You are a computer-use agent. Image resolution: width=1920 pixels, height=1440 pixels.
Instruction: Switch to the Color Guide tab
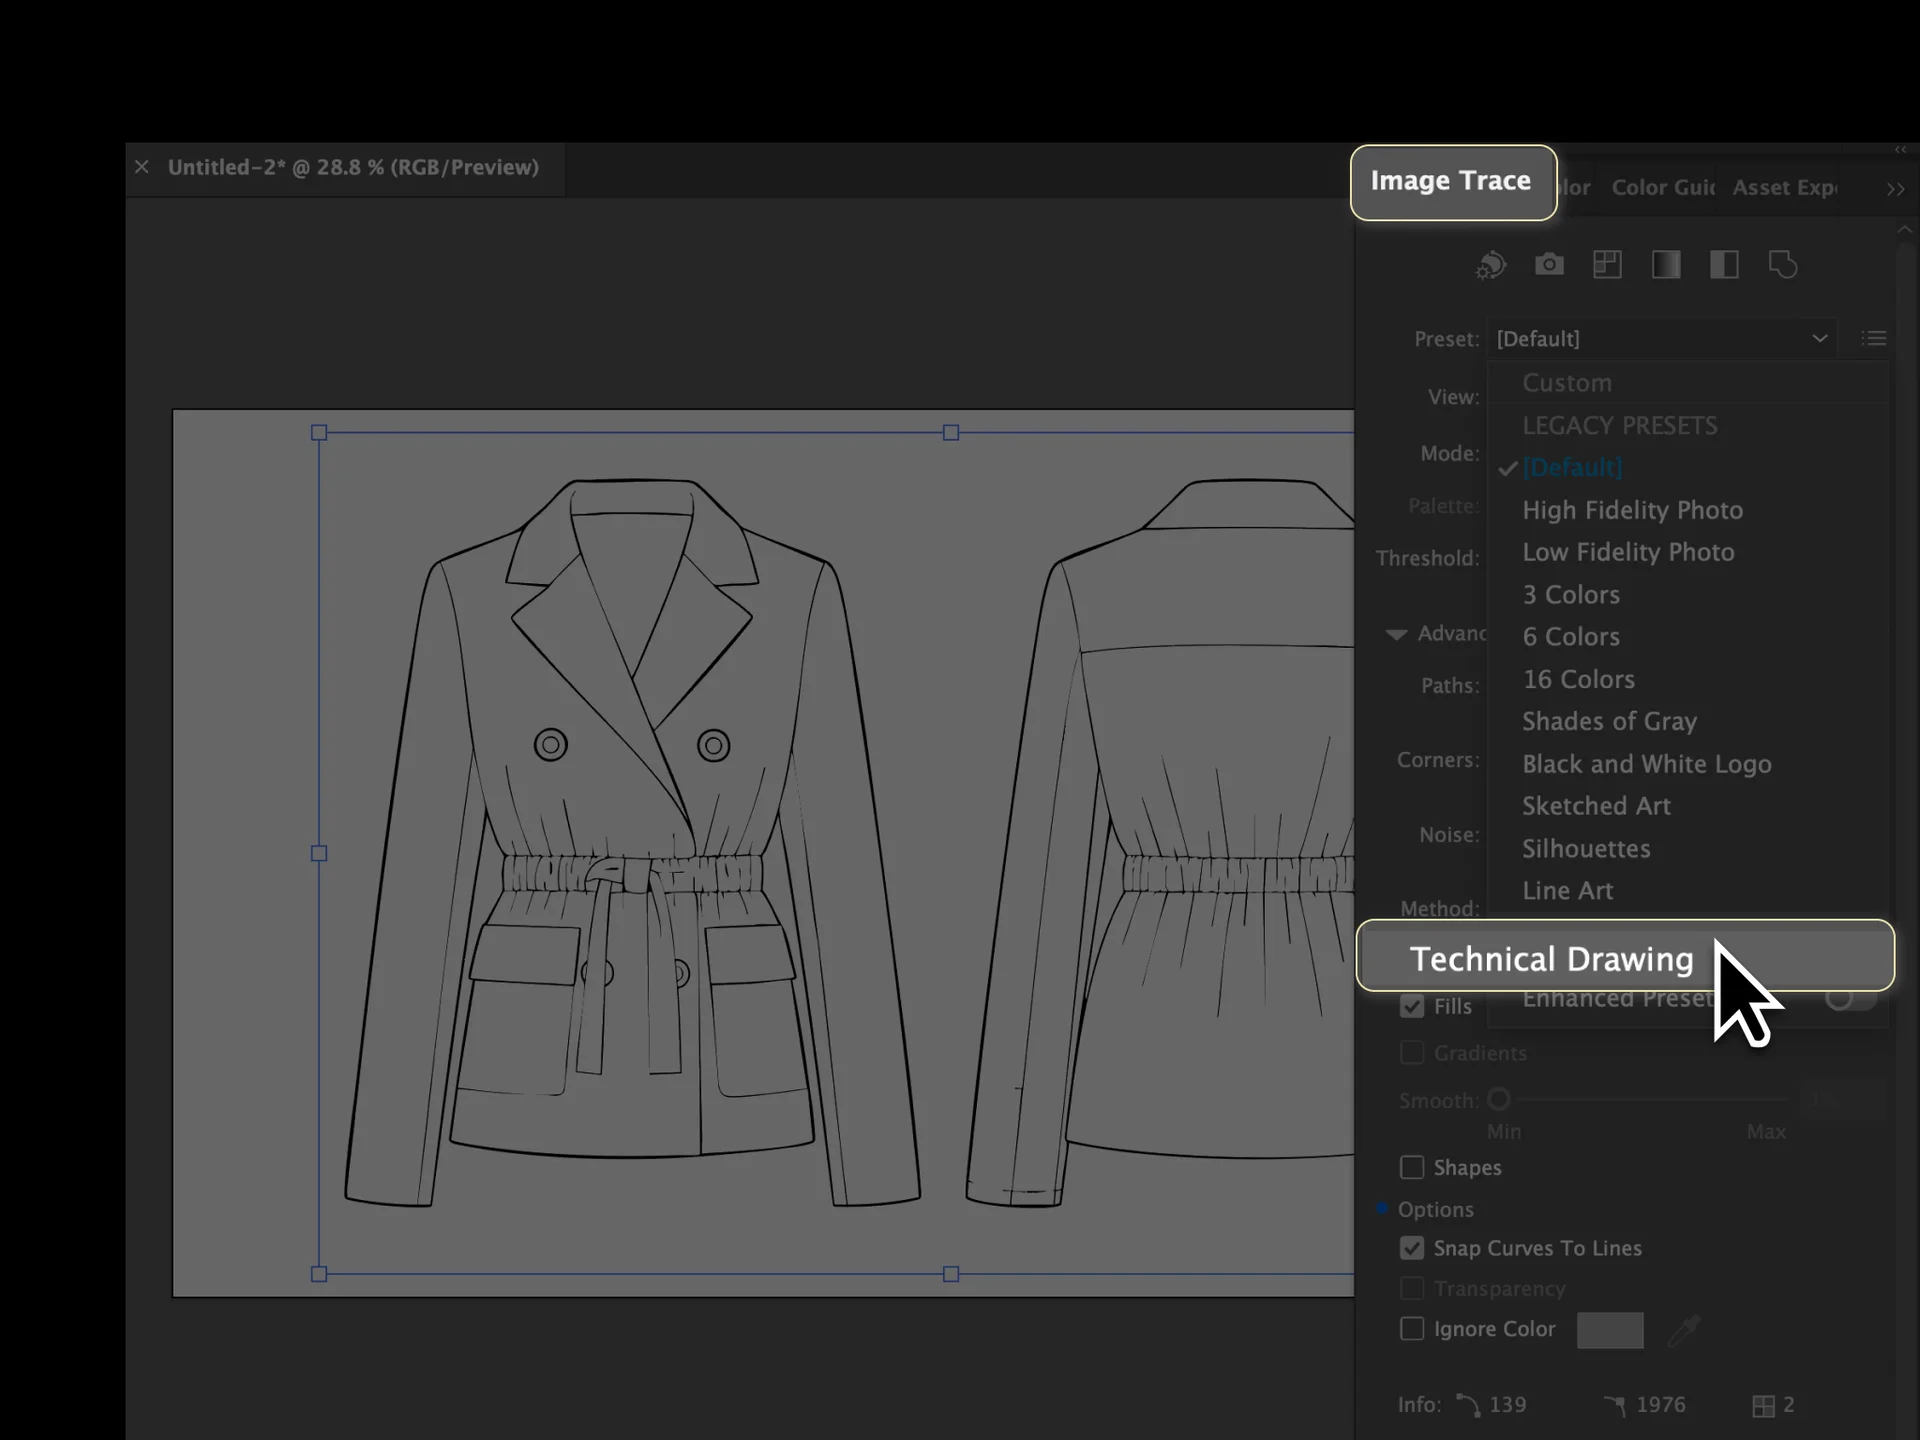tap(1663, 188)
